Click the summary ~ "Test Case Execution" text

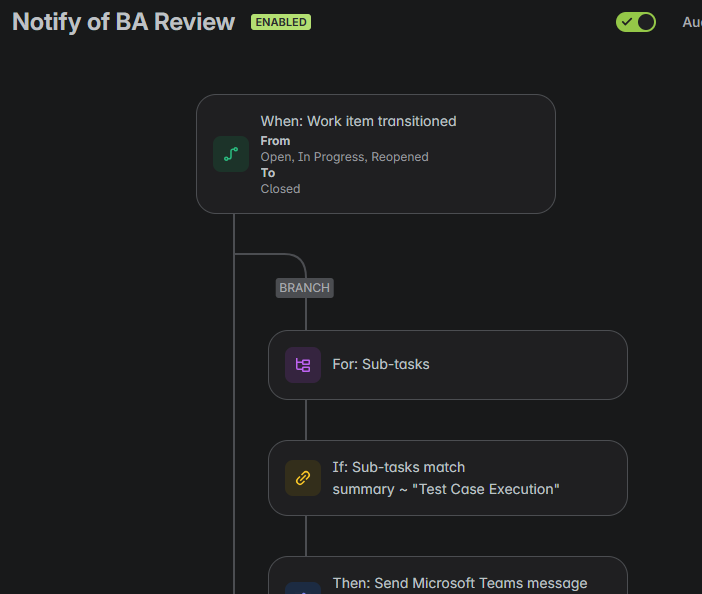point(446,489)
